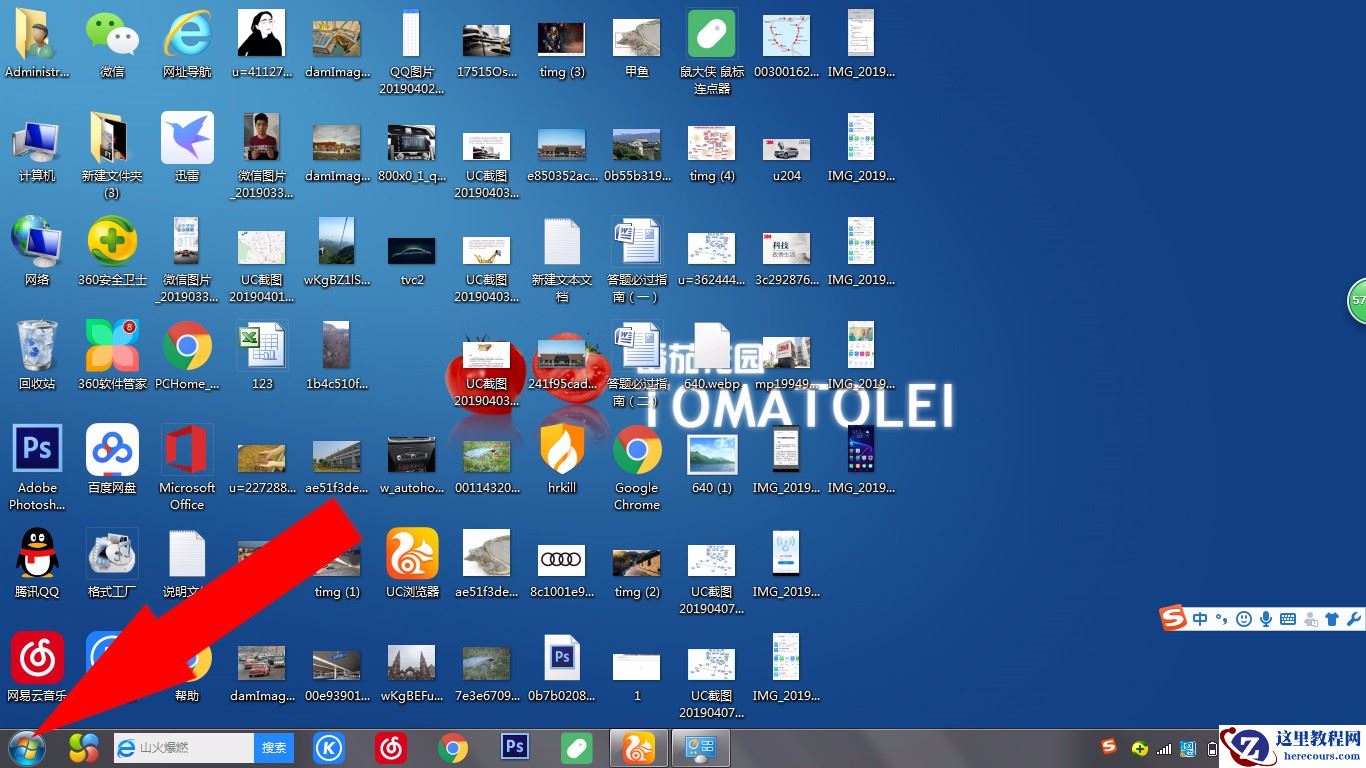1366x768 pixels.
Task: Open the Sogou emoji picker
Action: click(1243, 618)
